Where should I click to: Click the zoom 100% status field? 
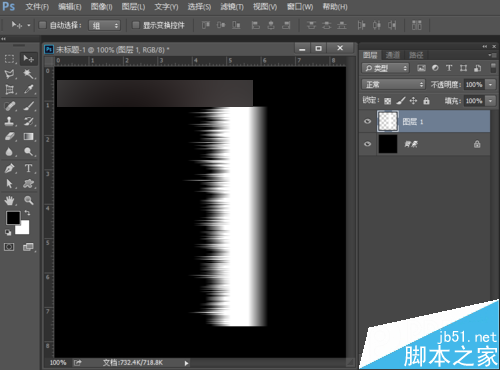[58, 363]
